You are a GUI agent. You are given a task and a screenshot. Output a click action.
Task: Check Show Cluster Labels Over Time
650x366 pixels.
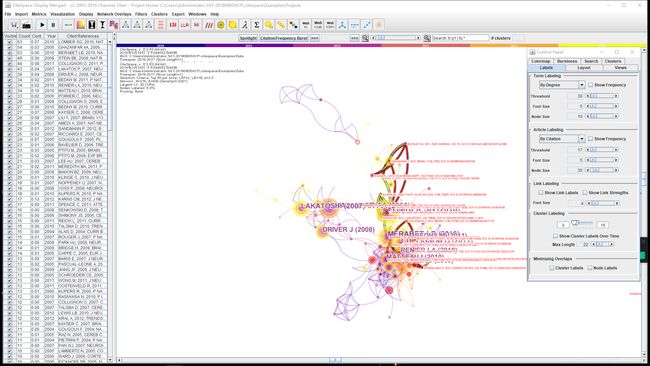click(x=555, y=236)
